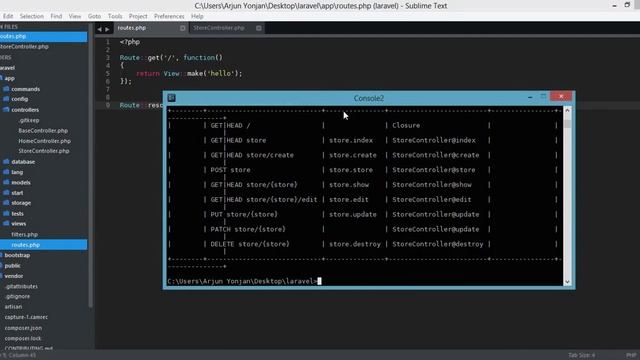Viewport: 640px width, 360px height.
Task: Switch to the routes.php tab
Action: click(x=131, y=28)
